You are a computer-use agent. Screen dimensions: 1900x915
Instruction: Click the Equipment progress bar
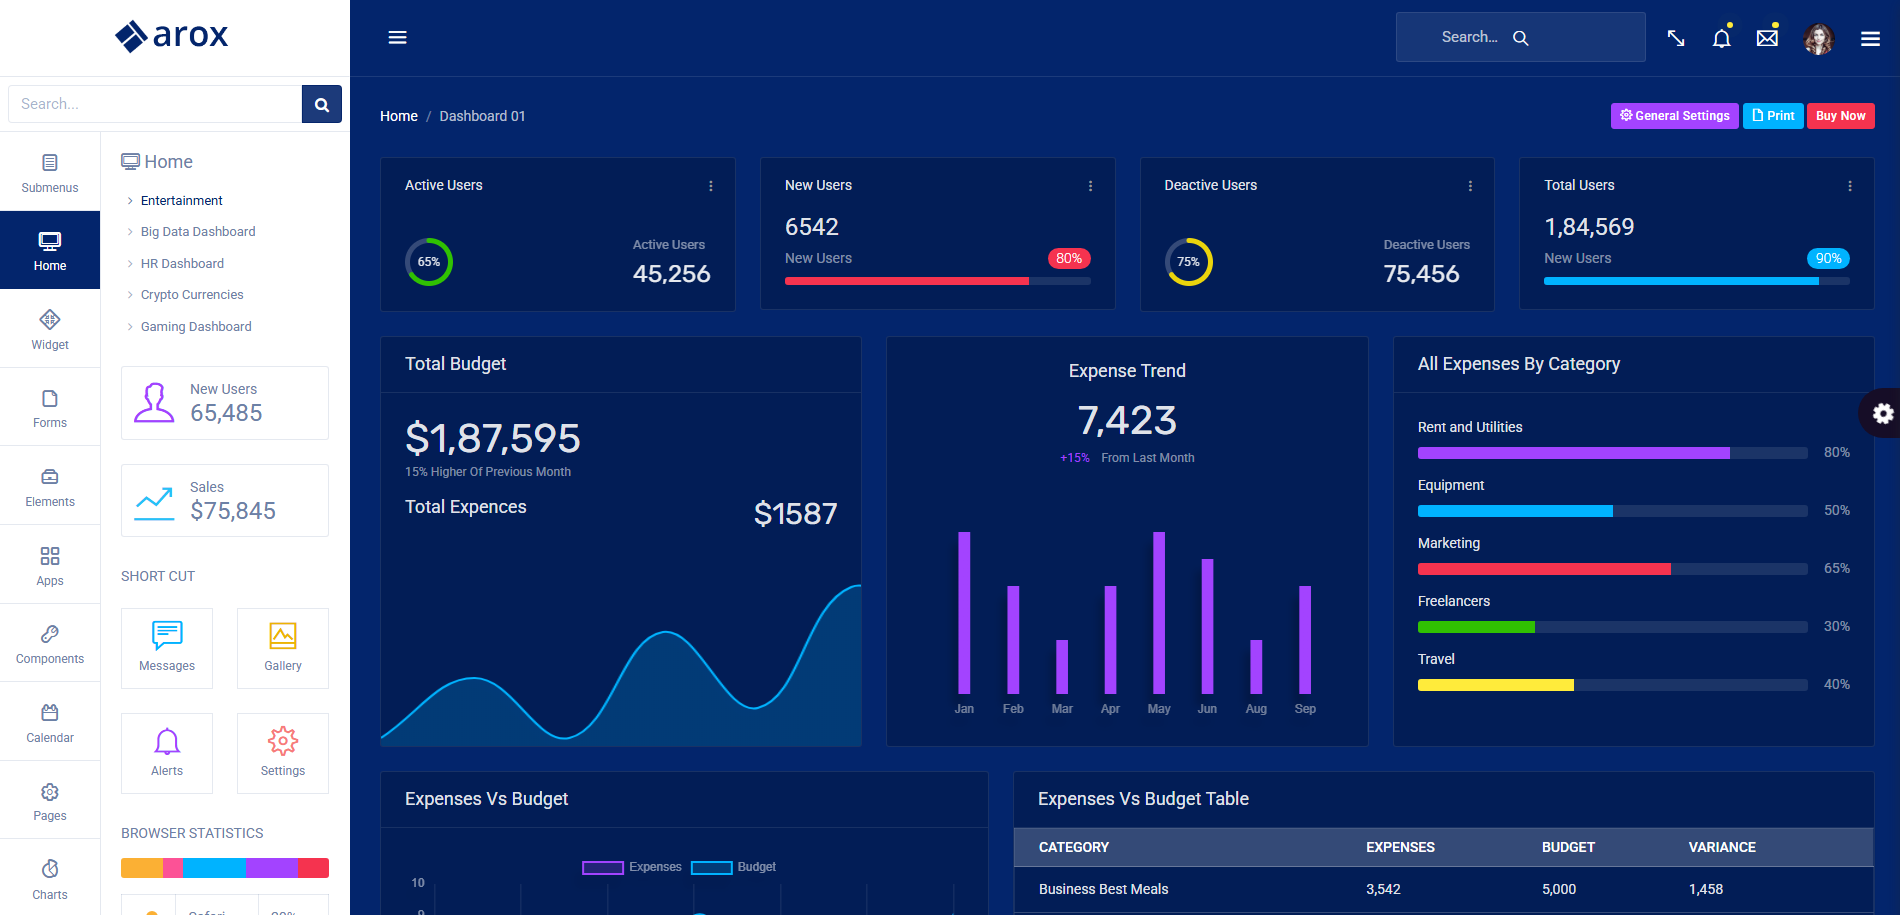tap(1613, 511)
